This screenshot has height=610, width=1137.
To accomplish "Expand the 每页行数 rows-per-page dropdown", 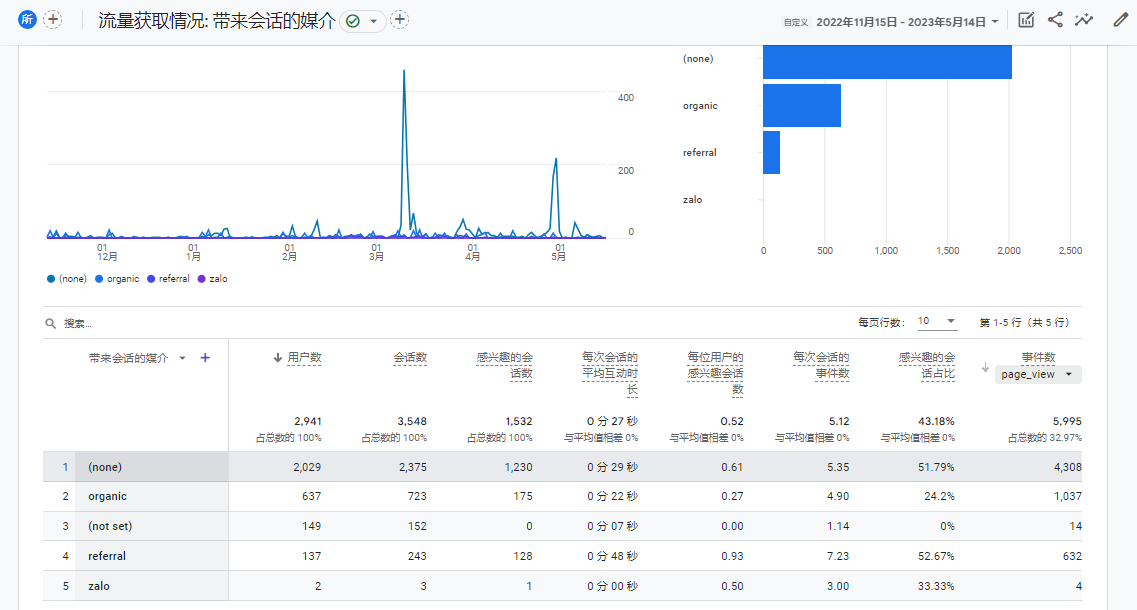I will click(937, 322).
